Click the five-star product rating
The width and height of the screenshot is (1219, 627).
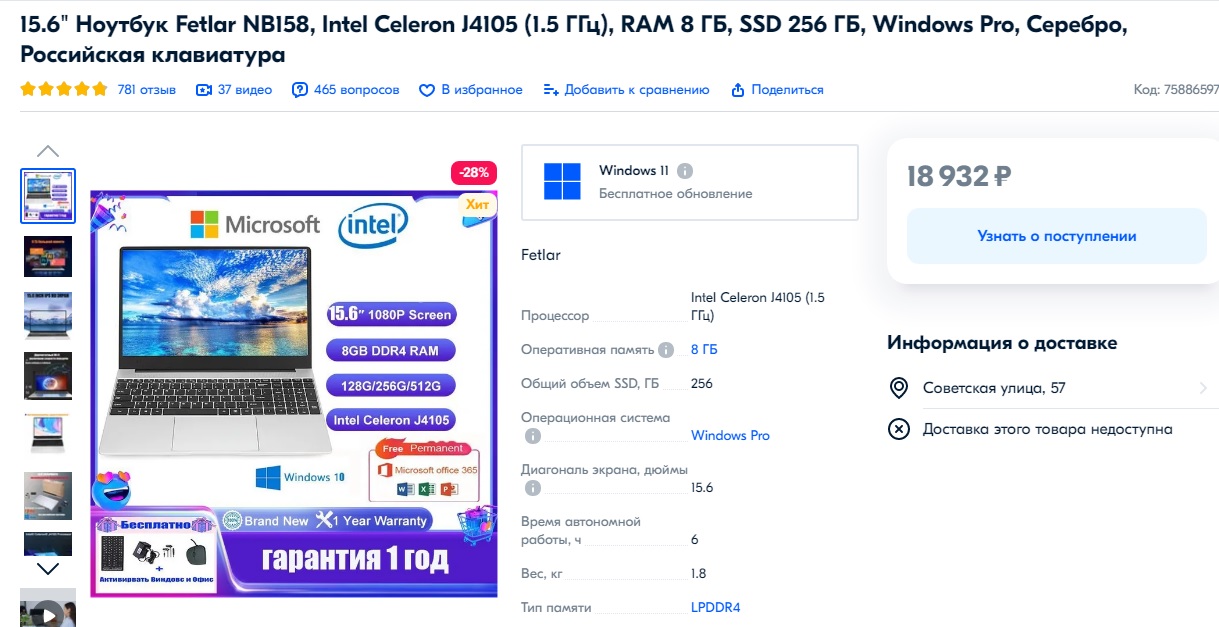coord(64,89)
